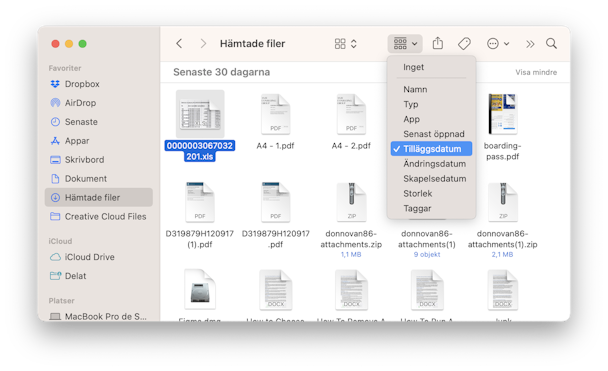Open Skrivbord in the sidebar
Viewport: 608px width, 371px height.
(98, 160)
